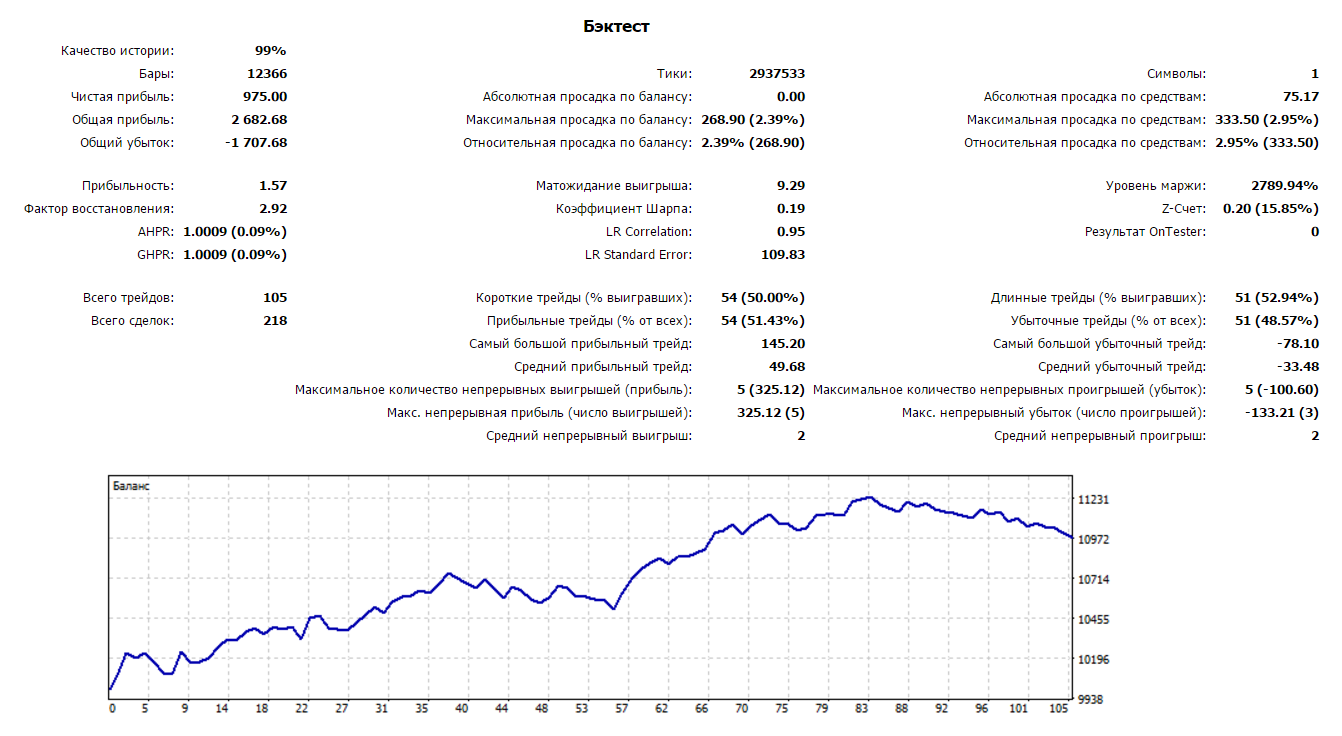Select Максимальная просадка по средствам value 333.50 (2.95%)
The width and height of the screenshot is (1342, 736).
pyautogui.click(x=1266, y=120)
